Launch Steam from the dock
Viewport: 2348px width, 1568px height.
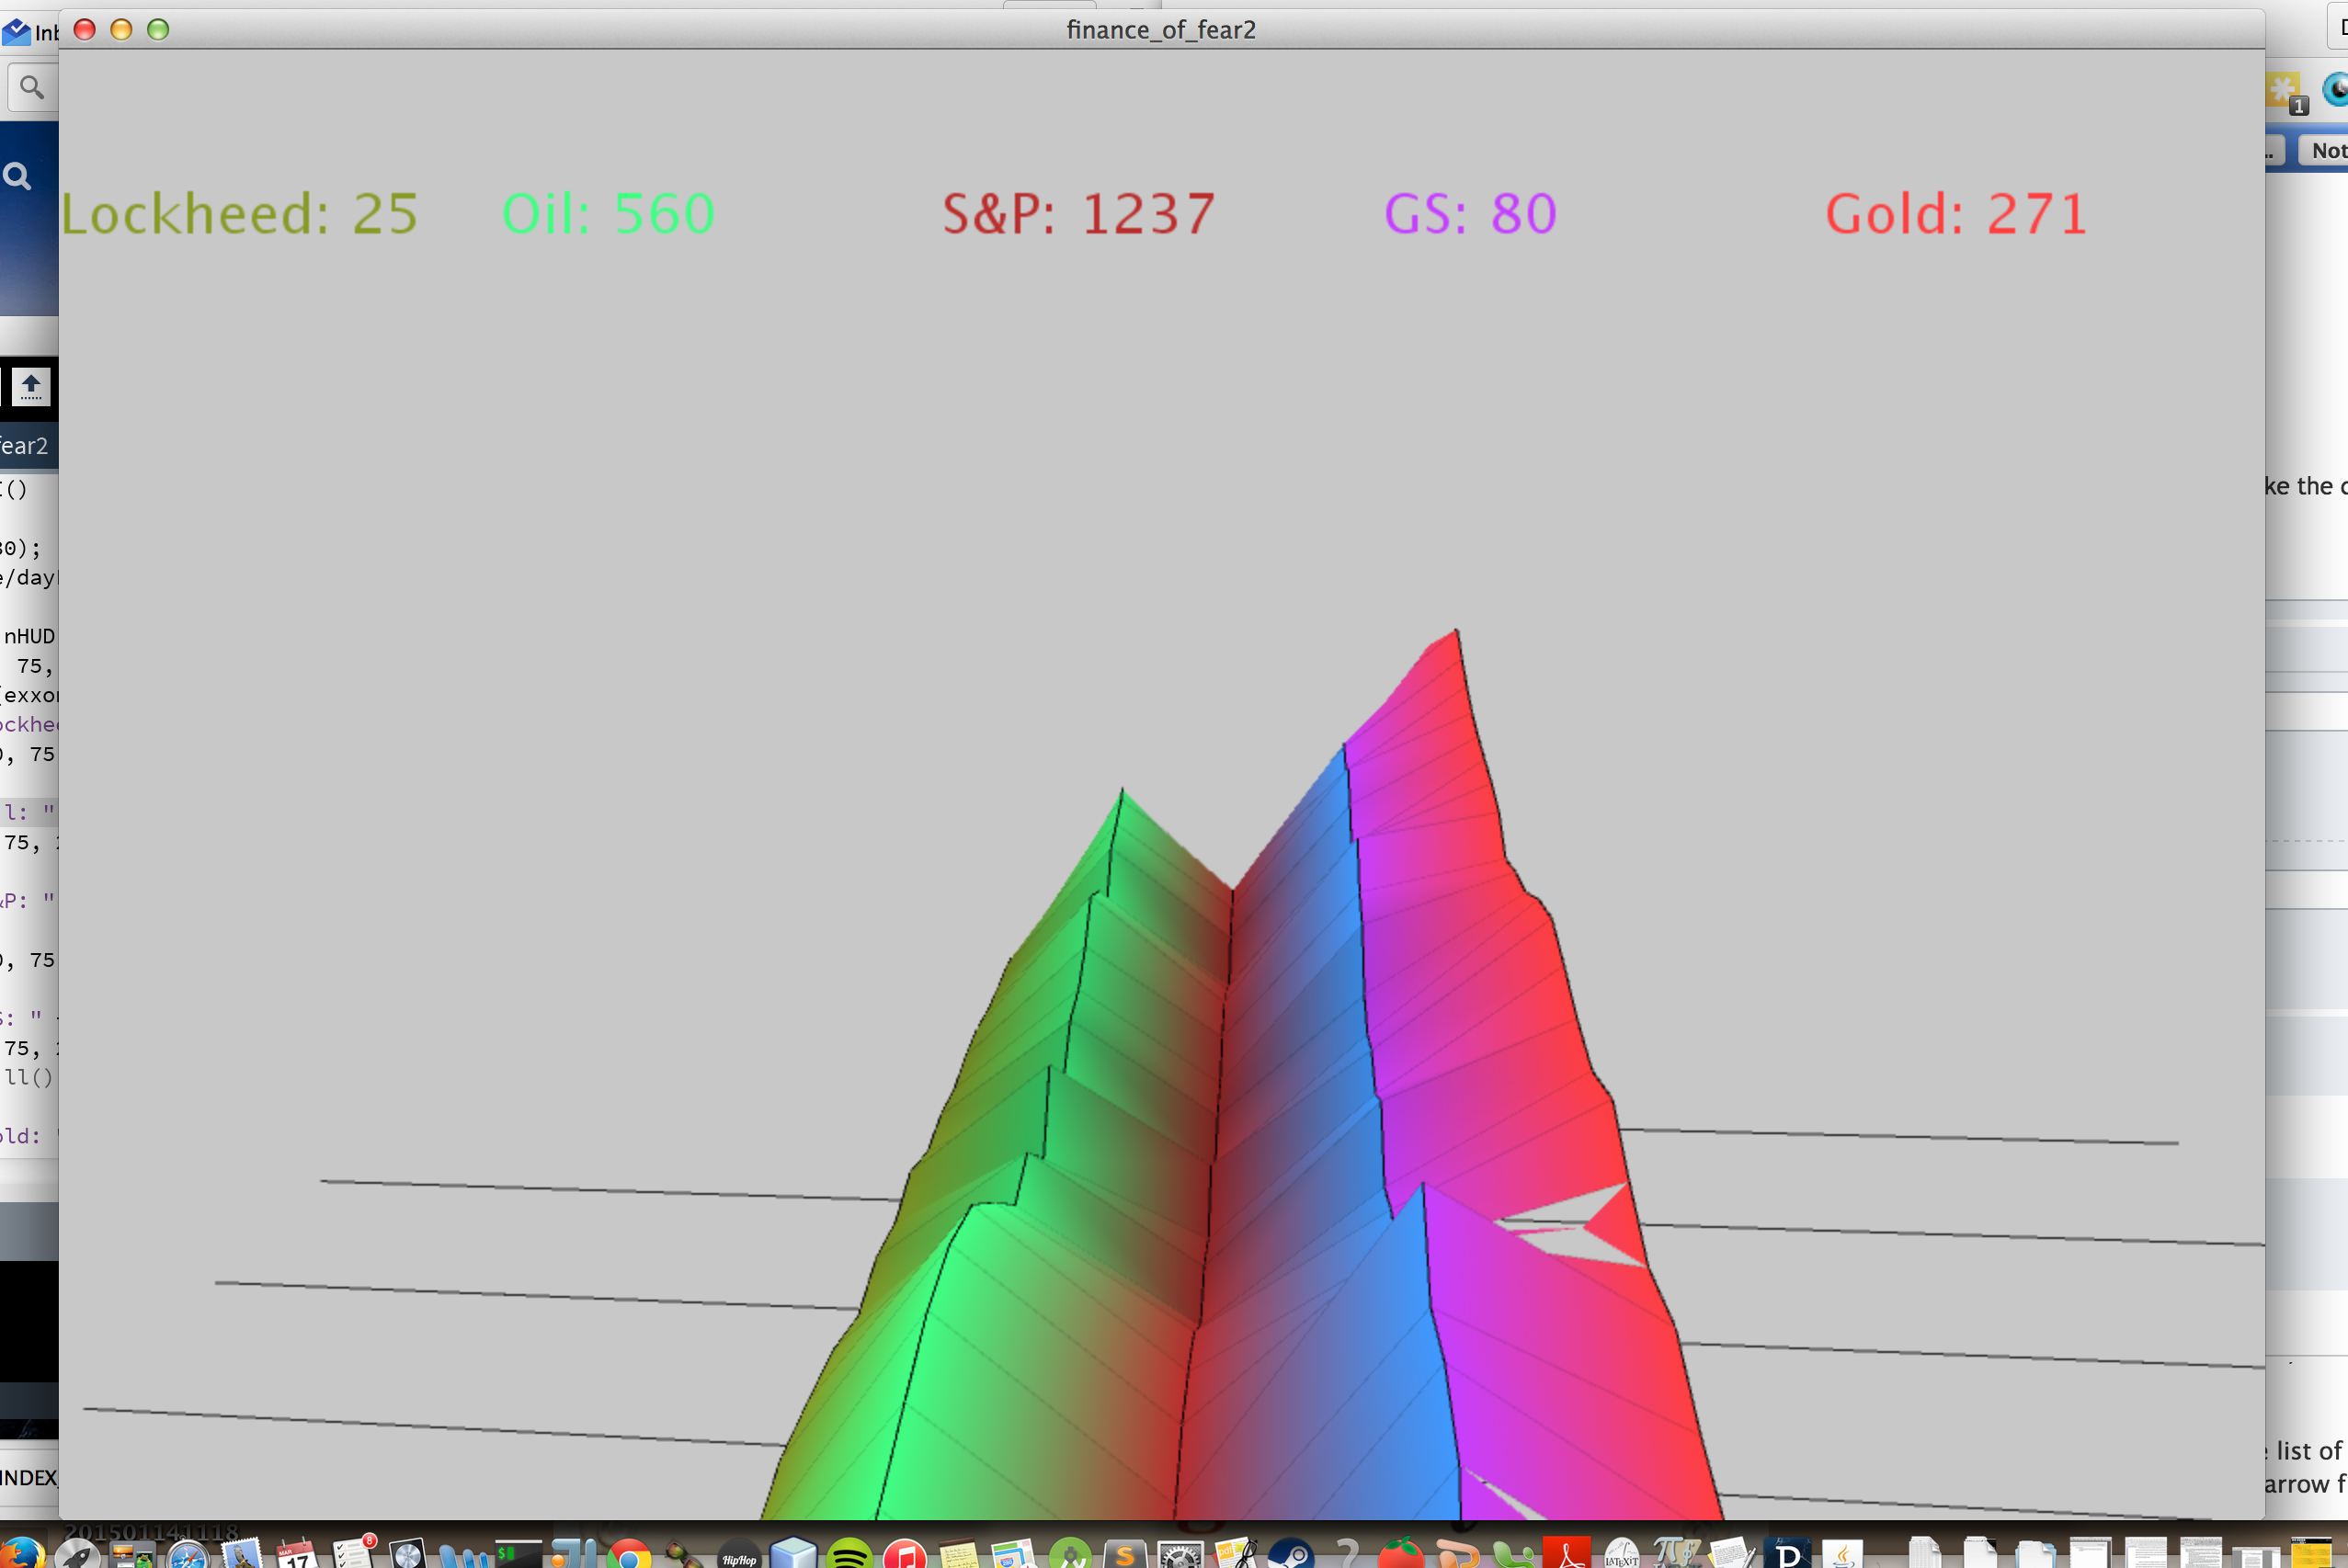[1290, 1556]
